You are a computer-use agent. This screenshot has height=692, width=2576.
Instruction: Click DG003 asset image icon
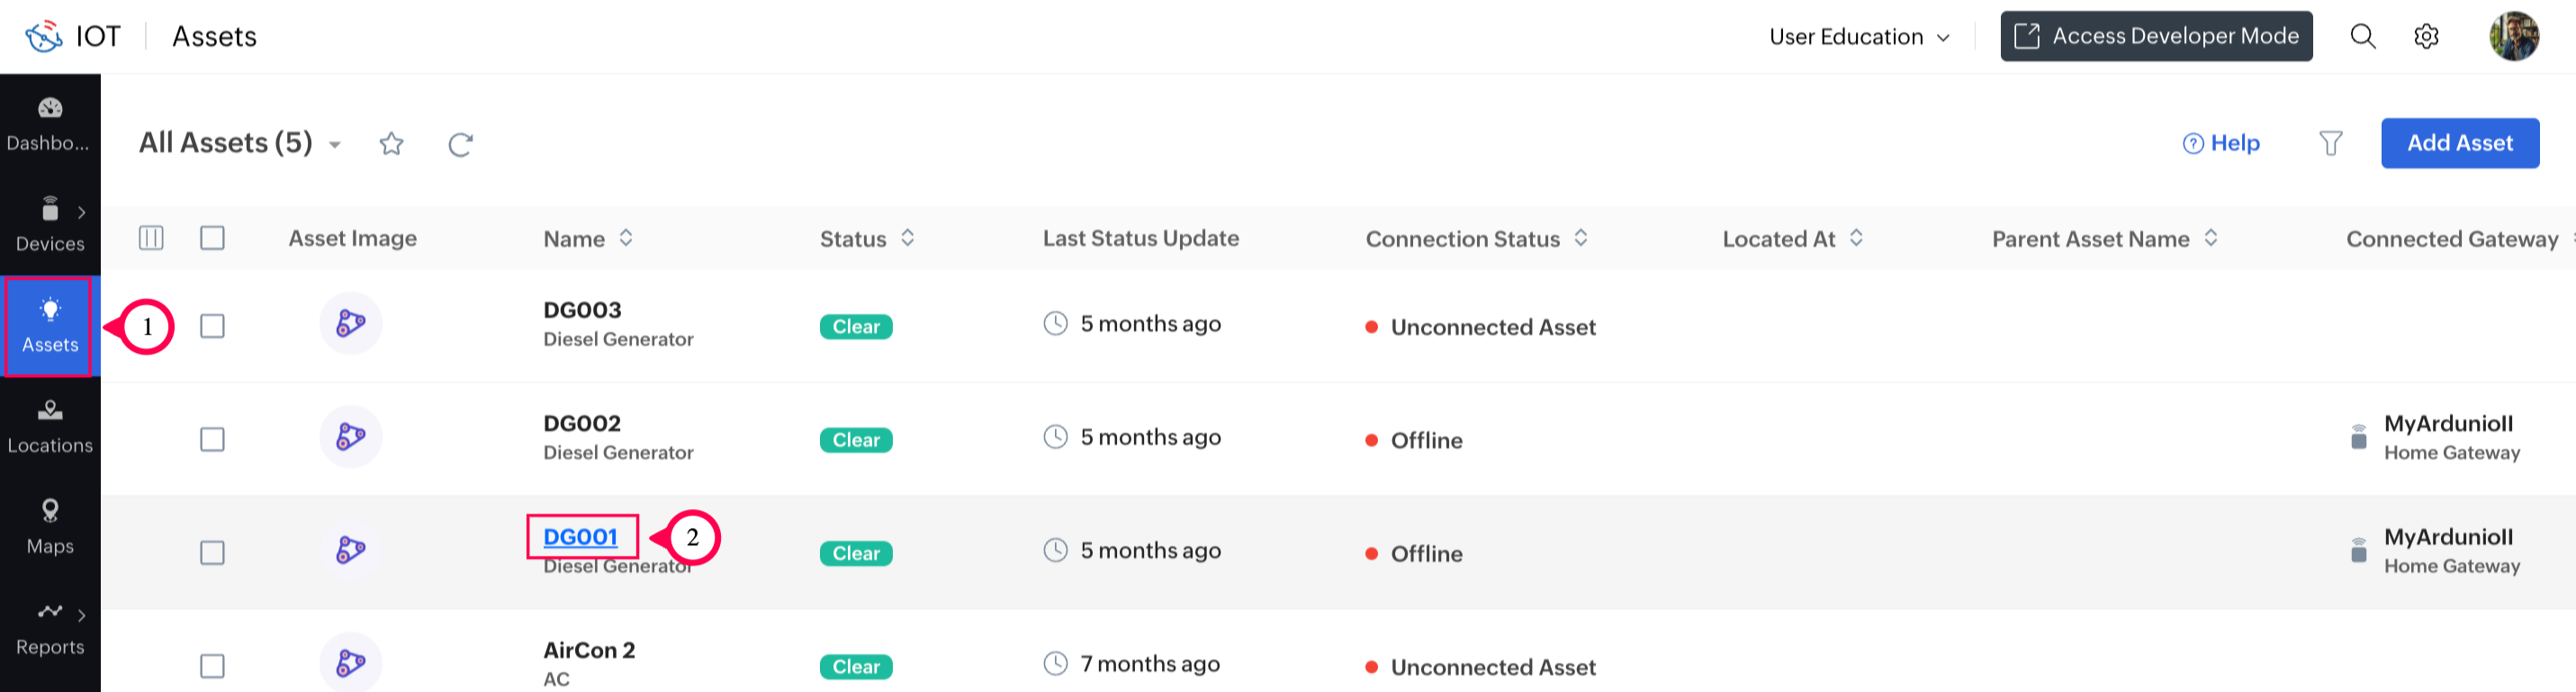350,324
